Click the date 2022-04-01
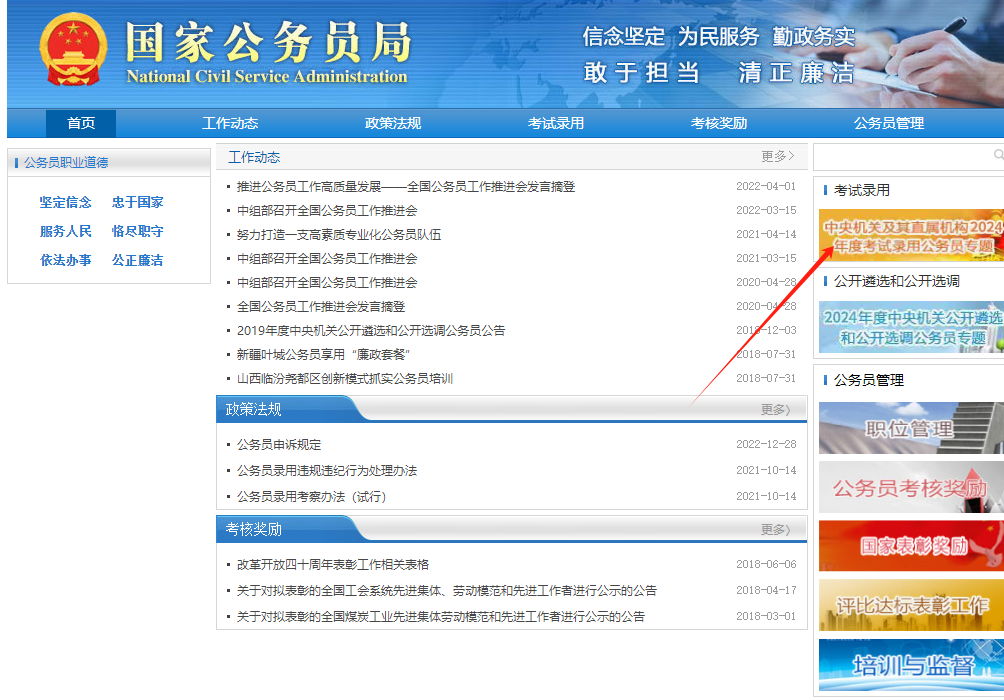Image resolution: width=1004 pixels, height=700 pixels. coord(766,186)
